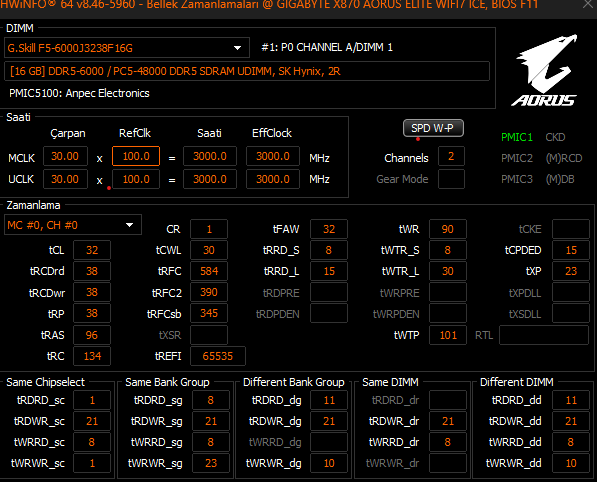The height and width of the screenshot is (482, 597).
Task: Click the tWRWR_dg value field
Action: [329, 463]
